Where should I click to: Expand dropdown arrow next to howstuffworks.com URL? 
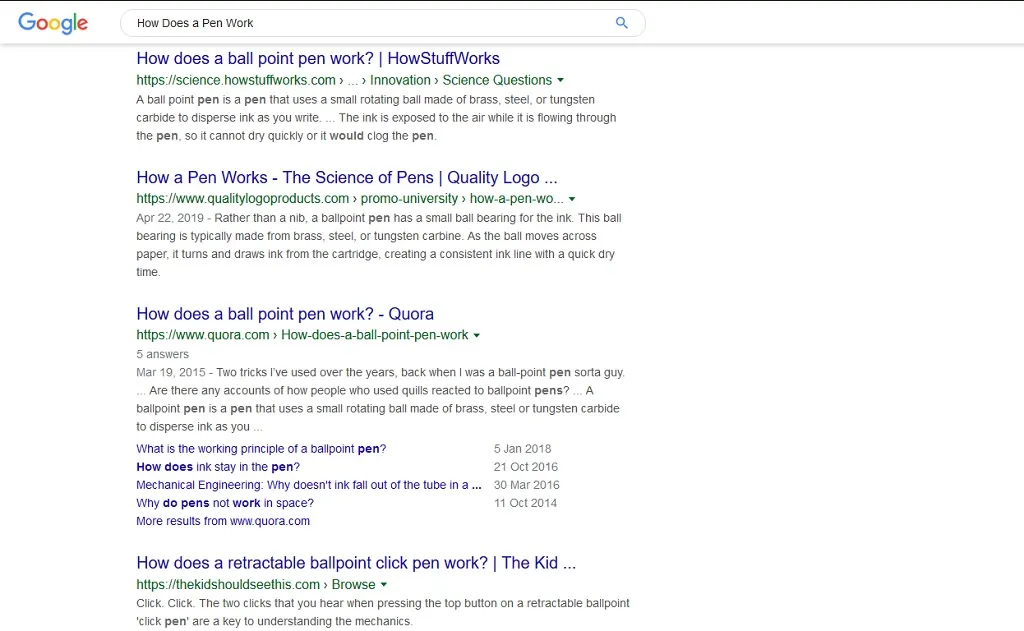[560, 80]
